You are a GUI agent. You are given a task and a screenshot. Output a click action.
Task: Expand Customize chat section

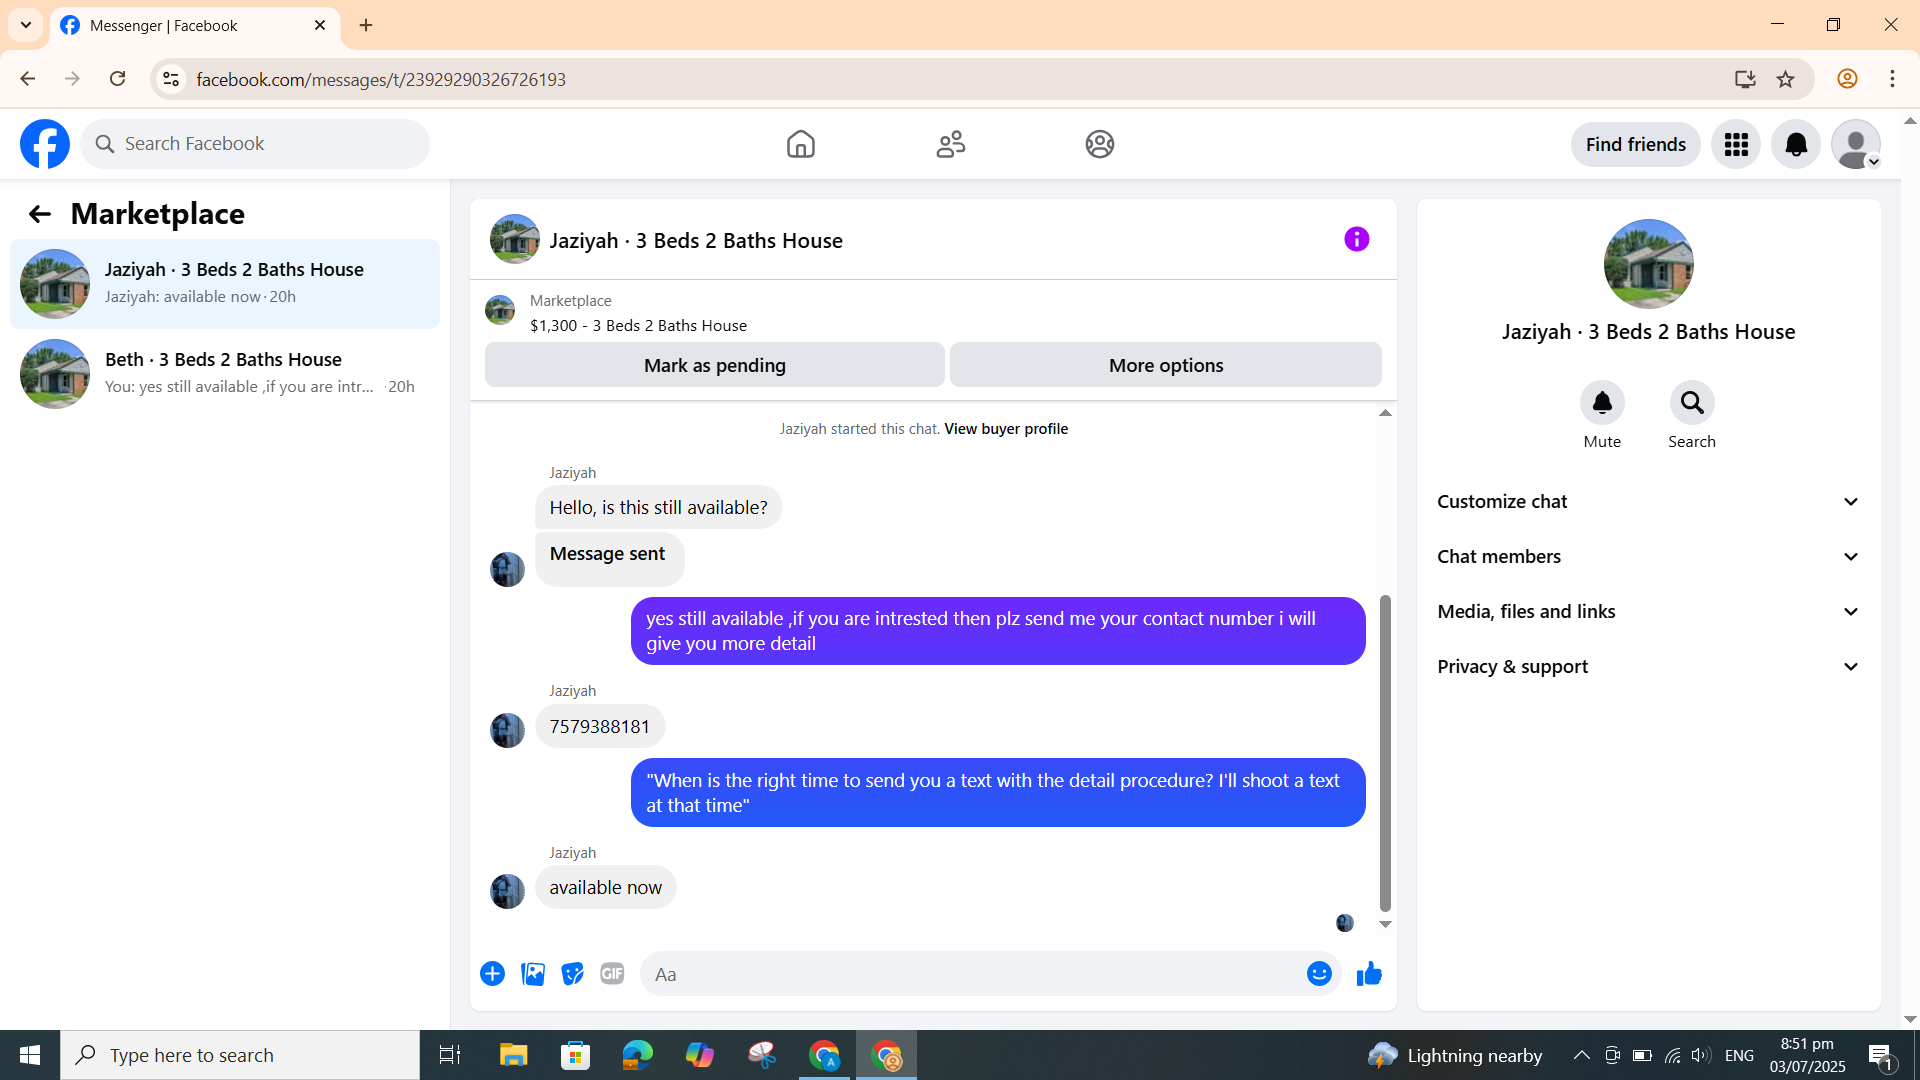point(1648,502)
